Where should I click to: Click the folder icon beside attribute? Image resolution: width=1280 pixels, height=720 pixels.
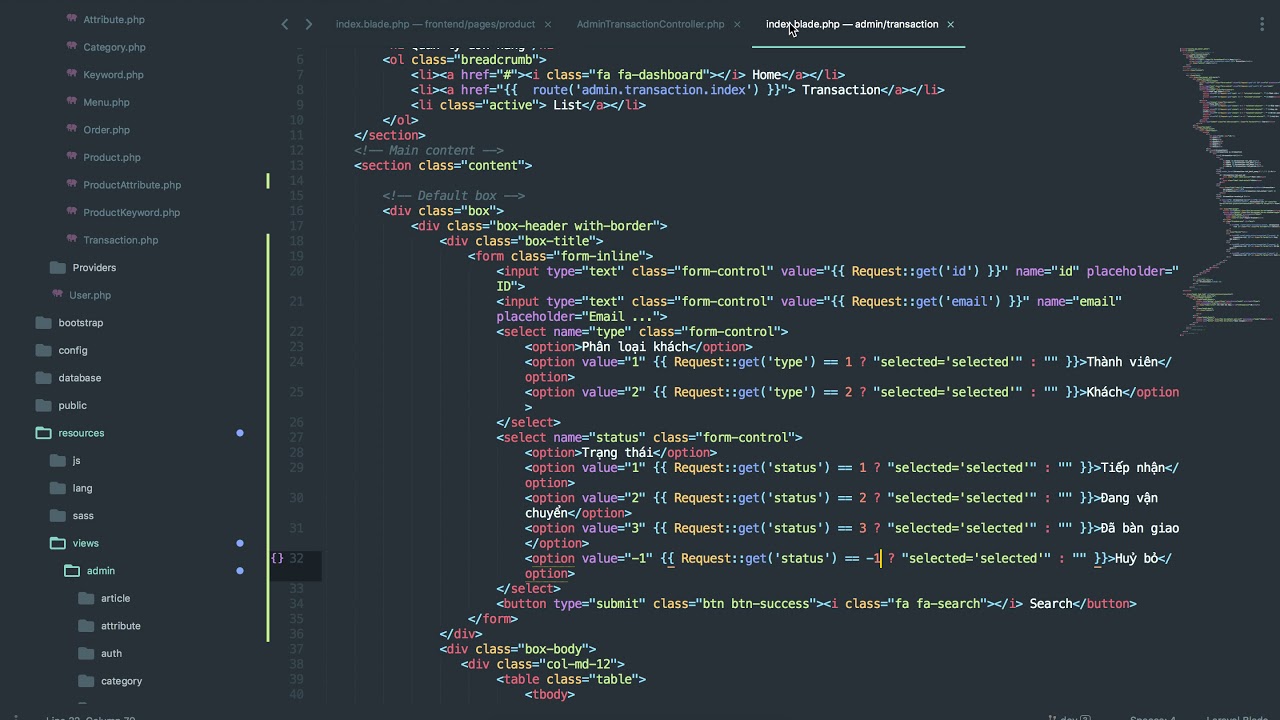[x=86, y=626]
